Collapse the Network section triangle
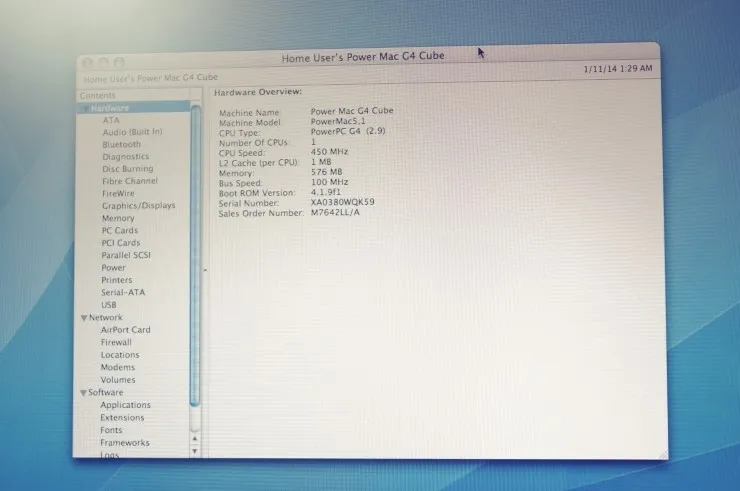Image resolution: width=740 pixels, height=491 pixels. (x=84, y=318)
